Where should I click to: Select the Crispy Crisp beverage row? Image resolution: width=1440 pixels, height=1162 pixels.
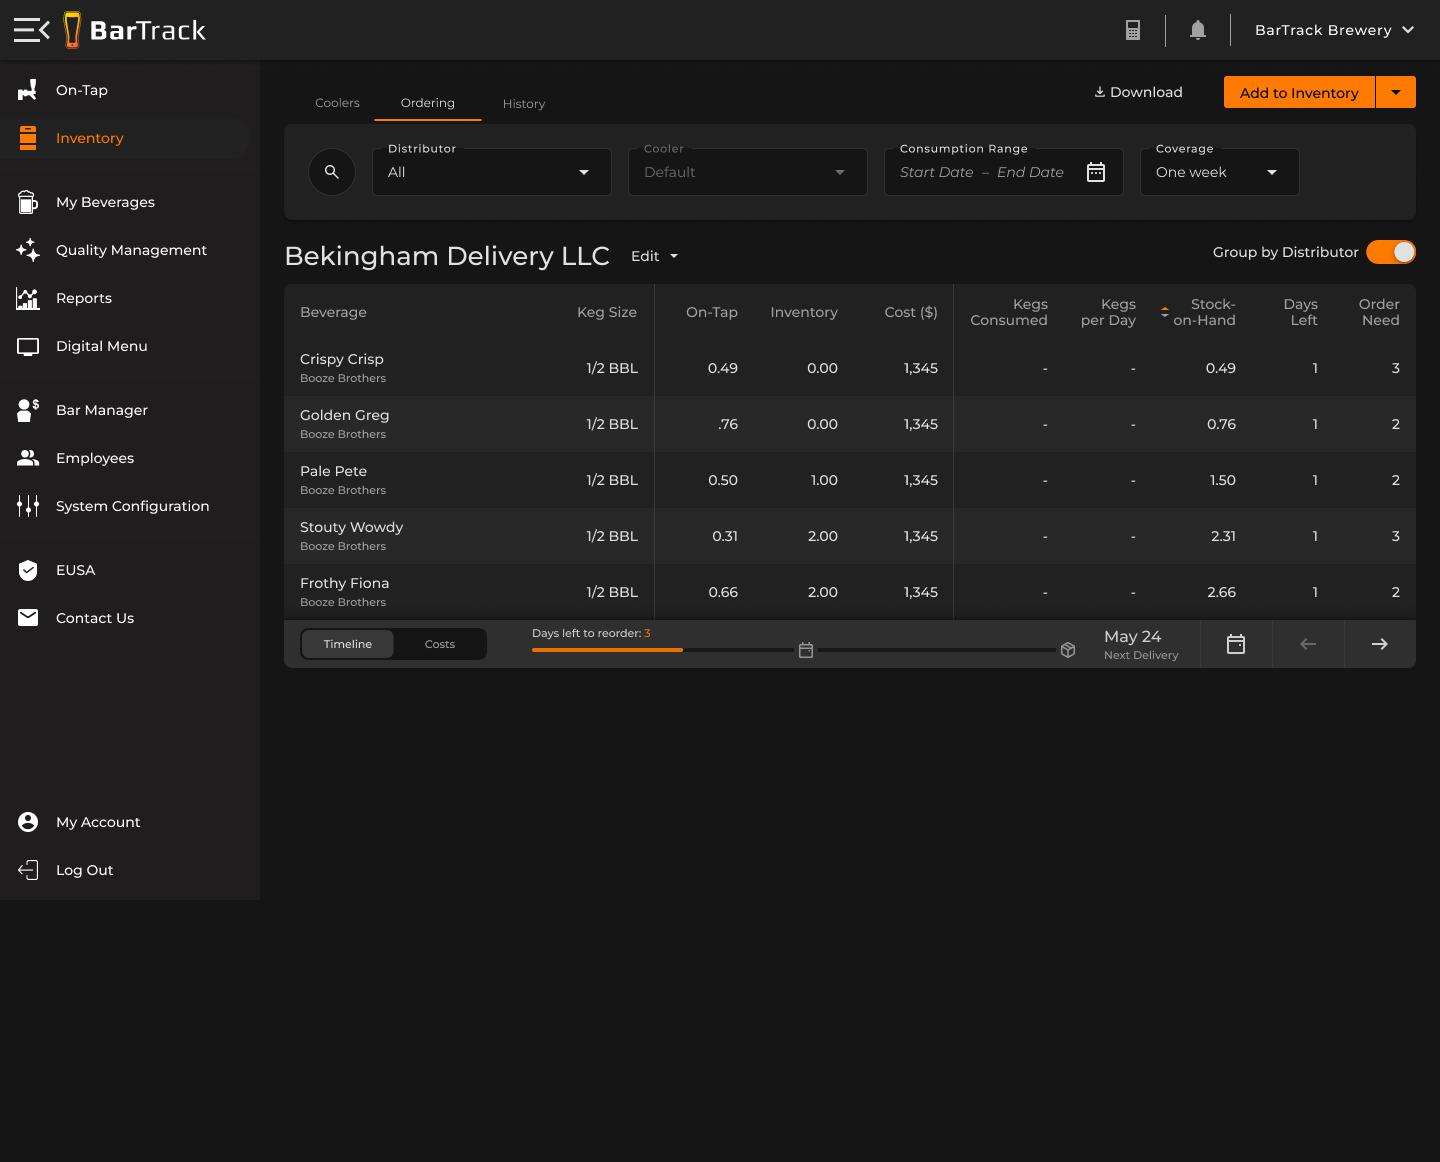coord(850,368)
